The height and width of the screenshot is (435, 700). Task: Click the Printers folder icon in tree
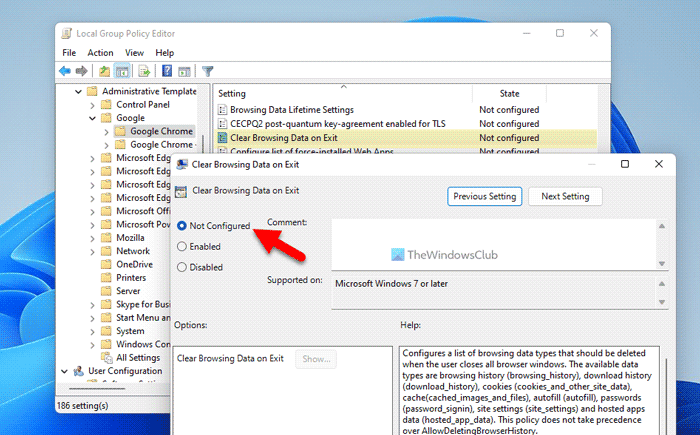click(106, 278)
